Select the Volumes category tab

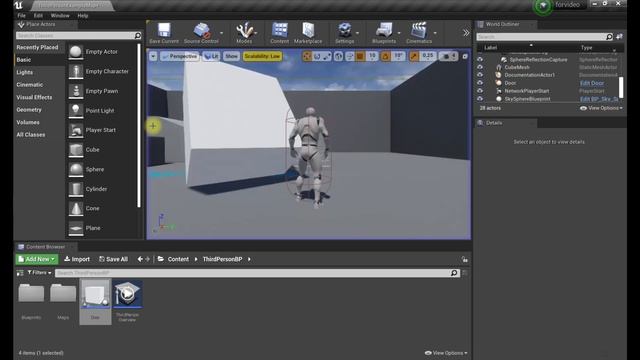pyautogui.click(x=28, y=122)
